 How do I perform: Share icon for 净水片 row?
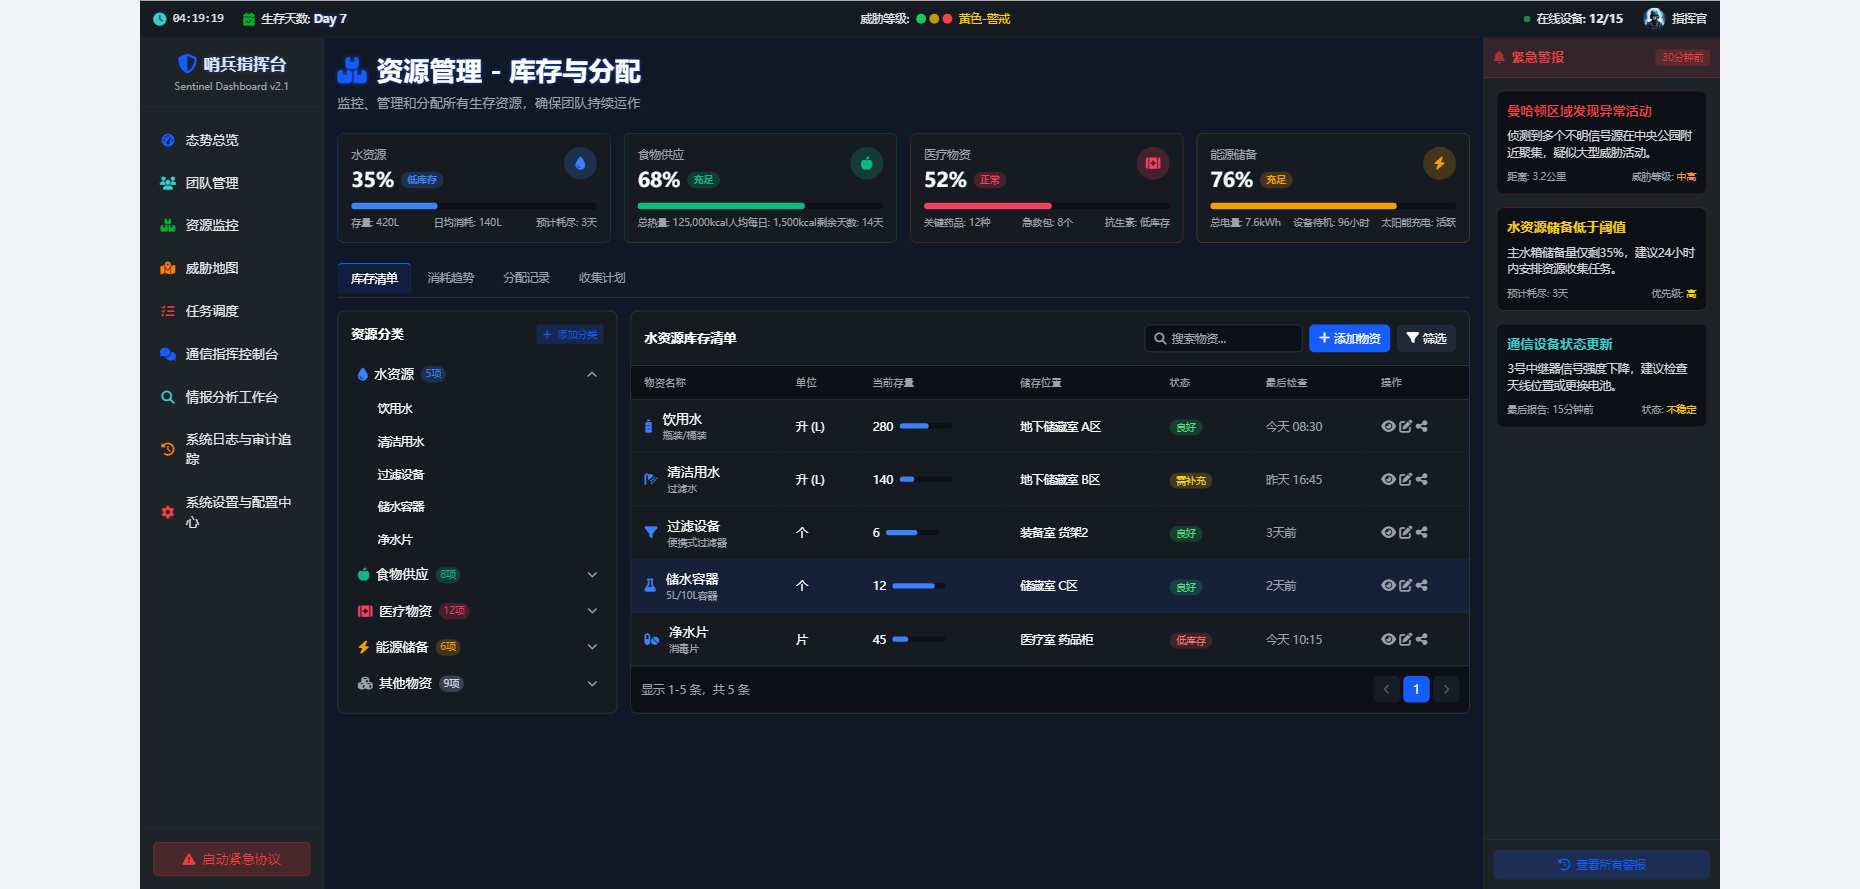click(1422, 639)
